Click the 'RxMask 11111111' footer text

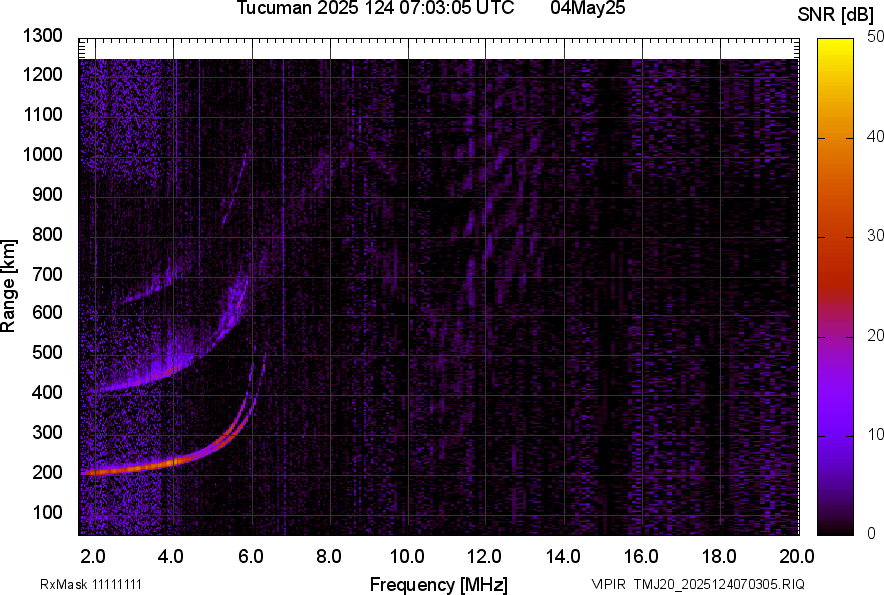[x=91, y=584]
